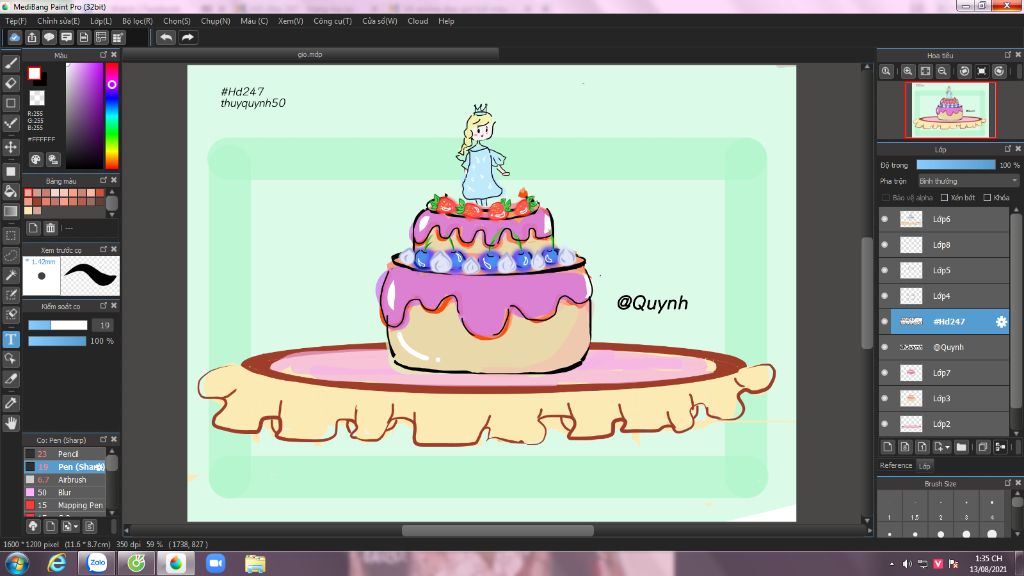Open the Pha trộn blend mode dropdown
Viewport: 1024px width, 576px height.
(968, 181)
